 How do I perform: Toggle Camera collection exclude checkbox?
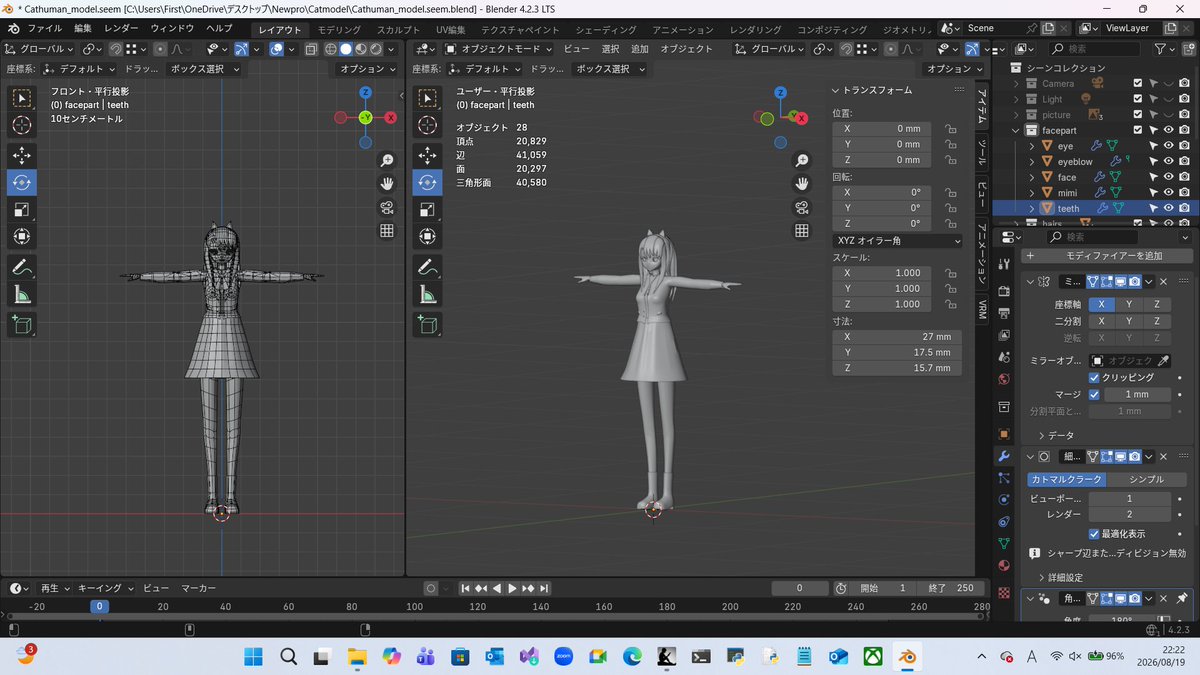pyautogui.click(x=1137, y=84)
